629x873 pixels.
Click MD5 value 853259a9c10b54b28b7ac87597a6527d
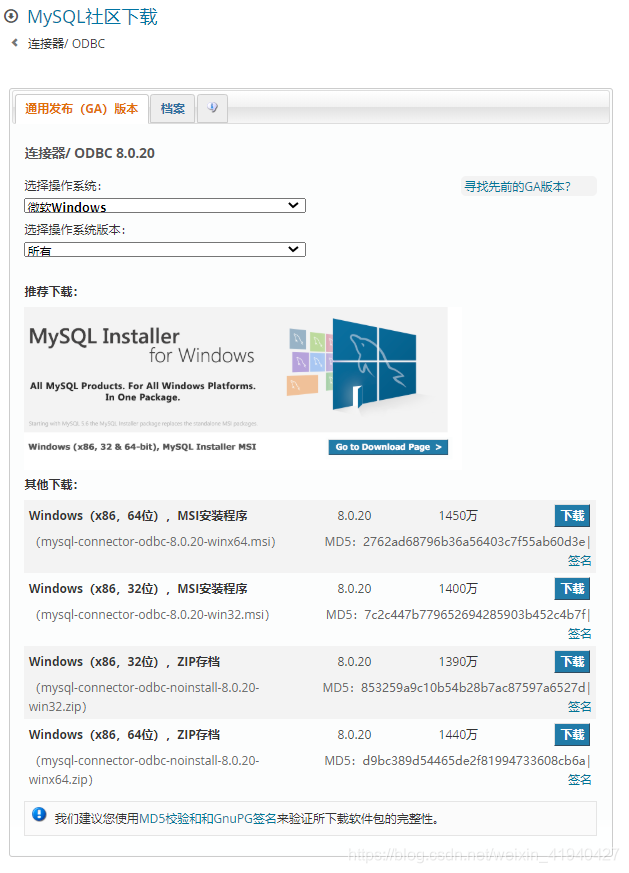click(473, 688)
